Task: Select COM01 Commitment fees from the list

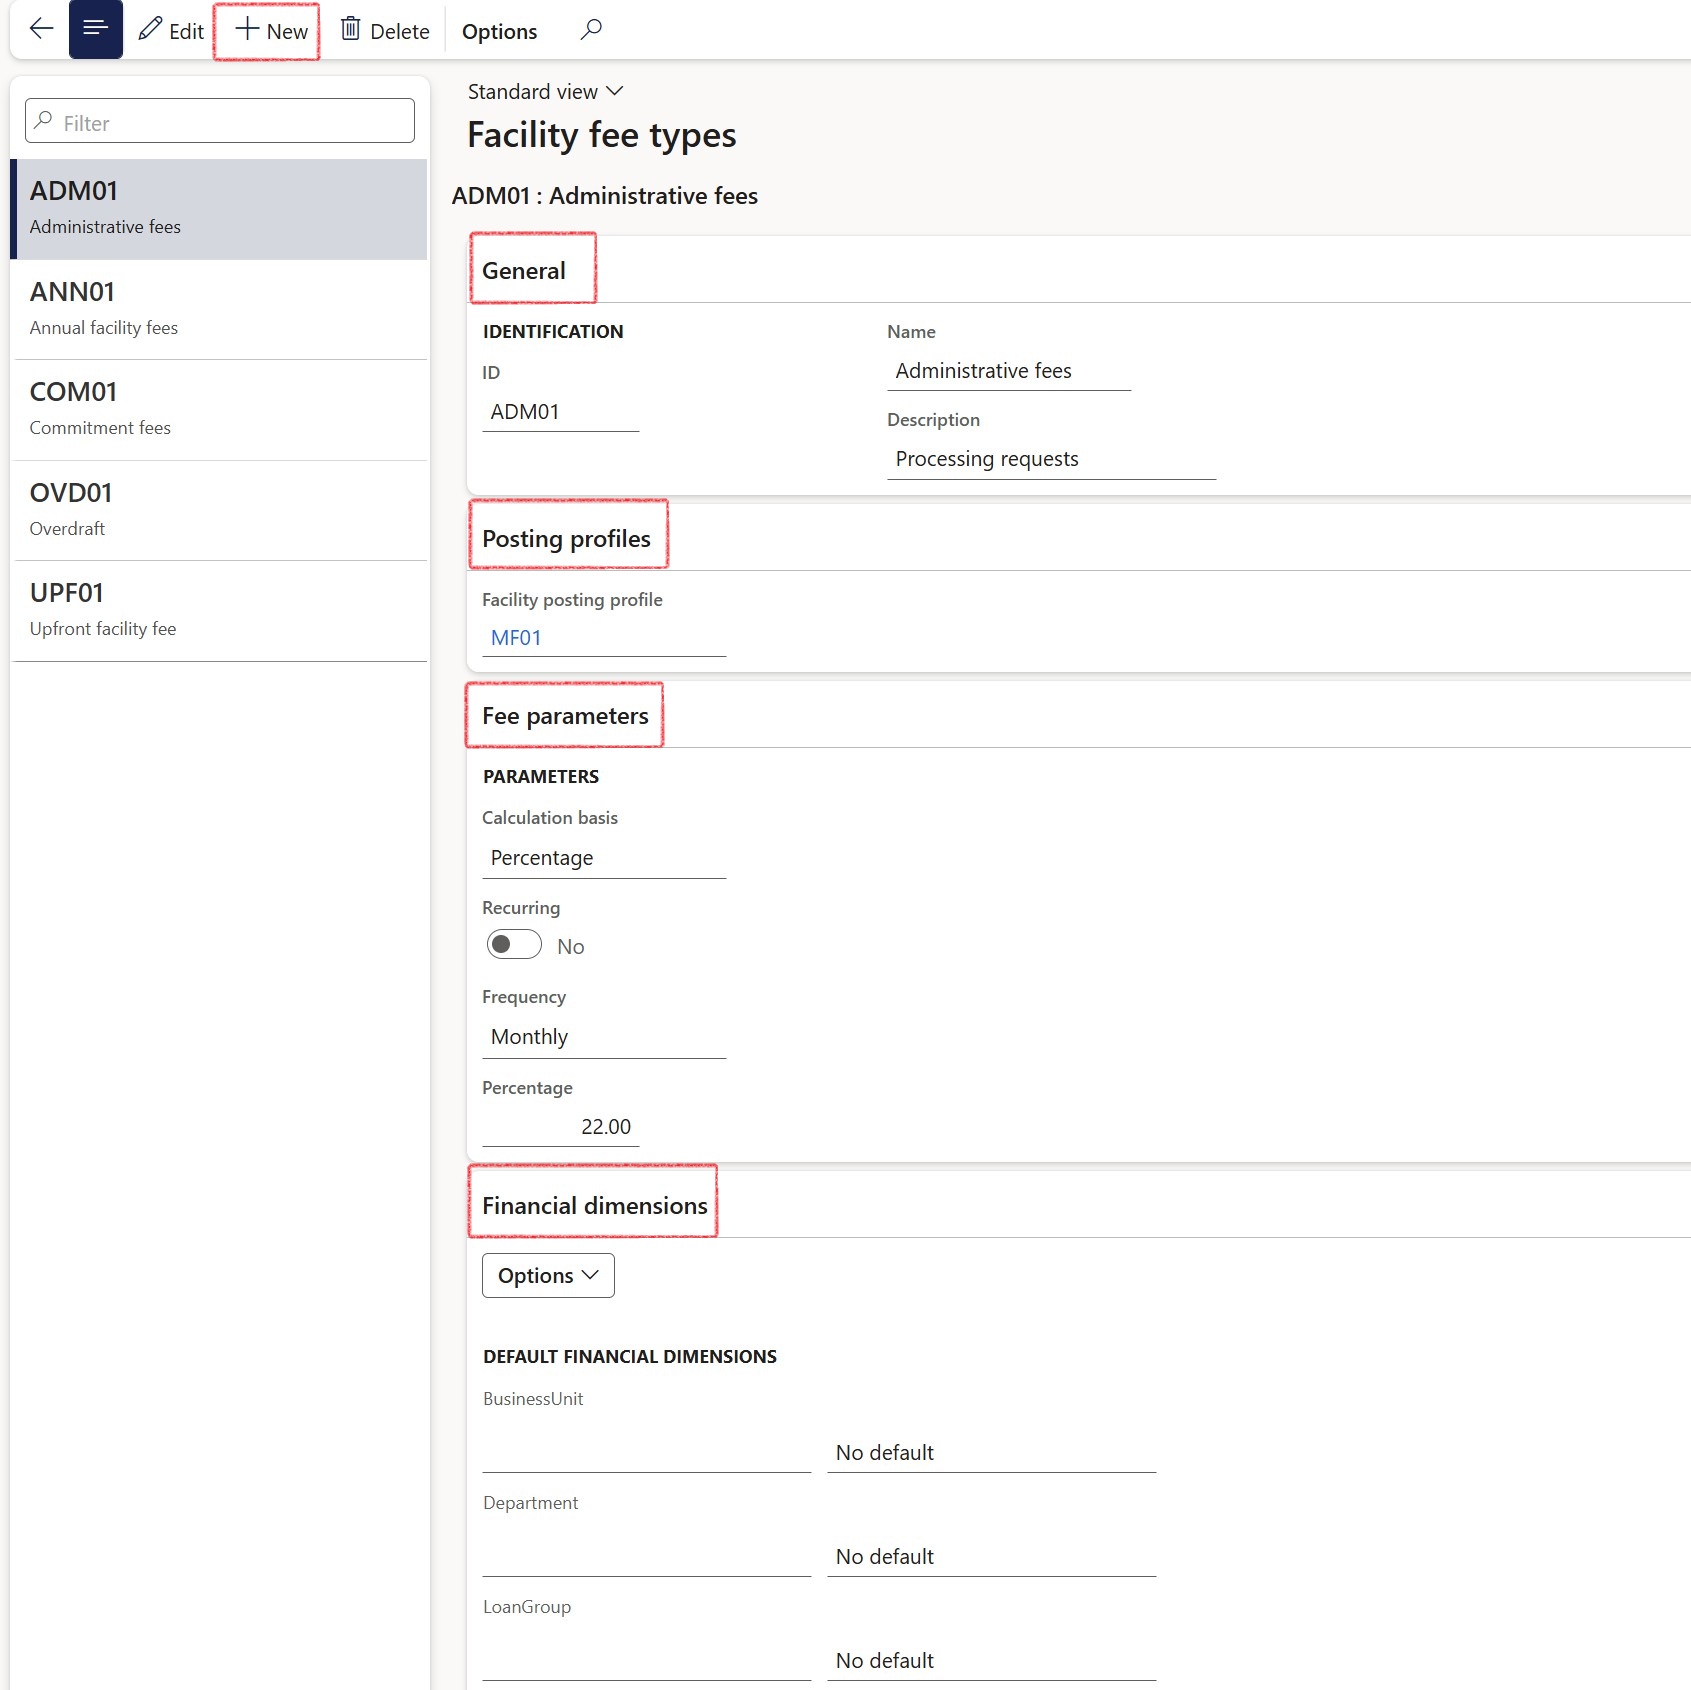Action: (x=219, y=409)
